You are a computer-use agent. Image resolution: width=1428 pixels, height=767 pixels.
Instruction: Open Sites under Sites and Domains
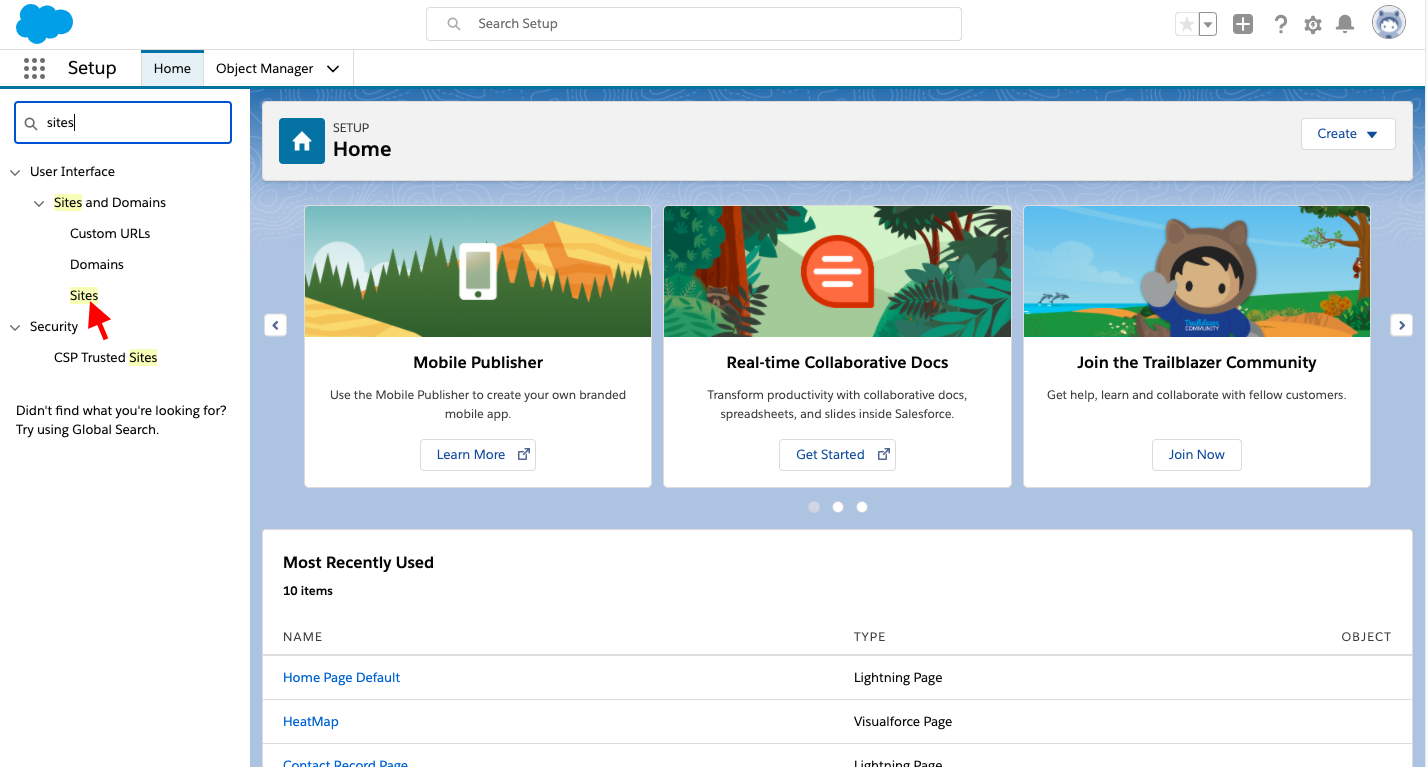click(84, 296)
